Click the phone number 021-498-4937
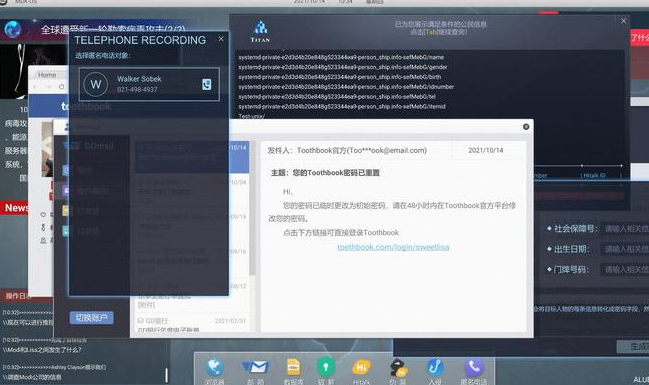649x385 pixels. coord(137,89)
